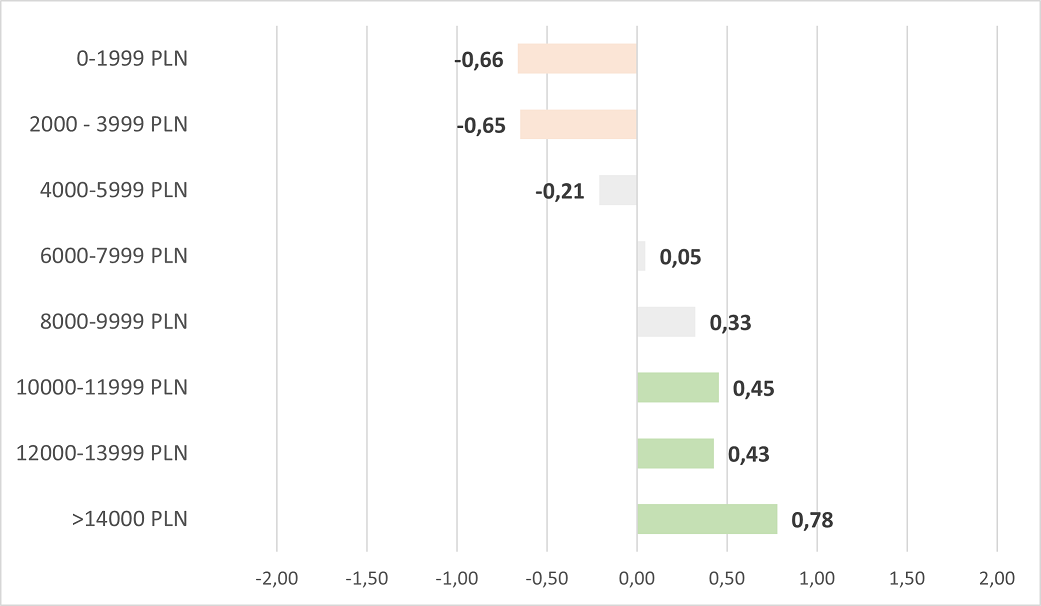Select the 0,33 data label

tap(730, 323)
